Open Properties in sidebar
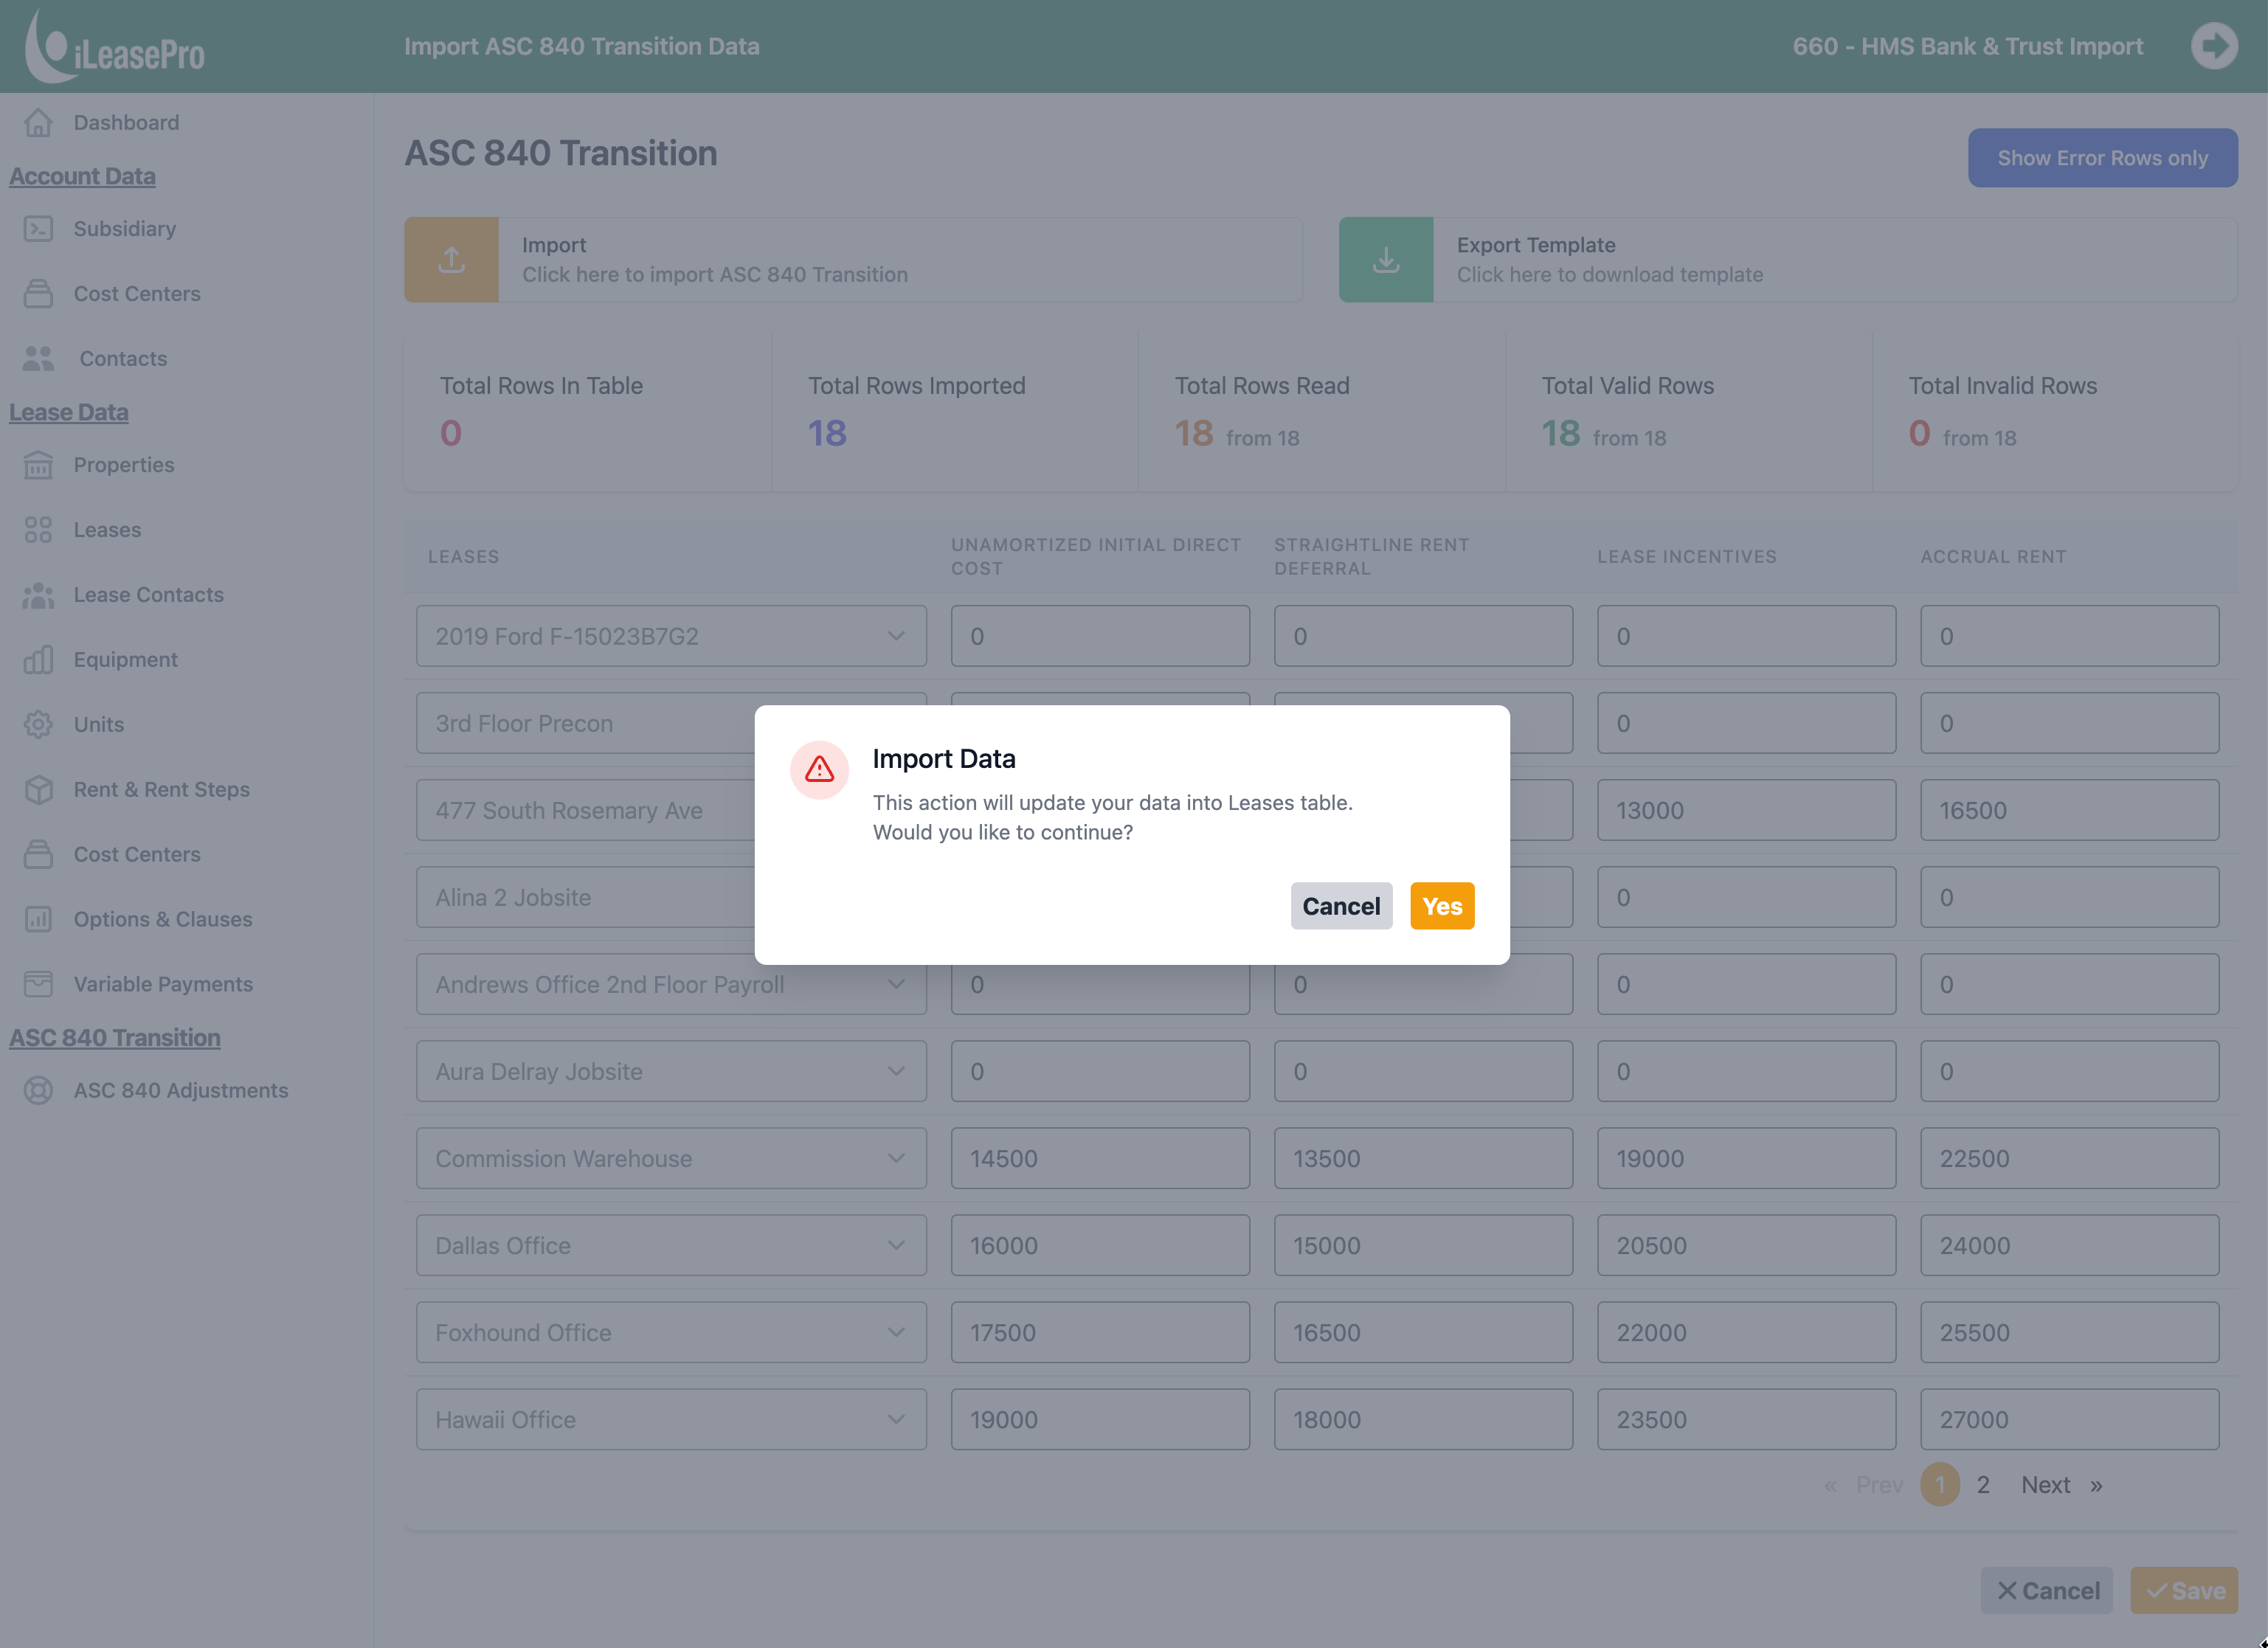This screenshot has height=1648, width=2268. [x=124, y=465]
